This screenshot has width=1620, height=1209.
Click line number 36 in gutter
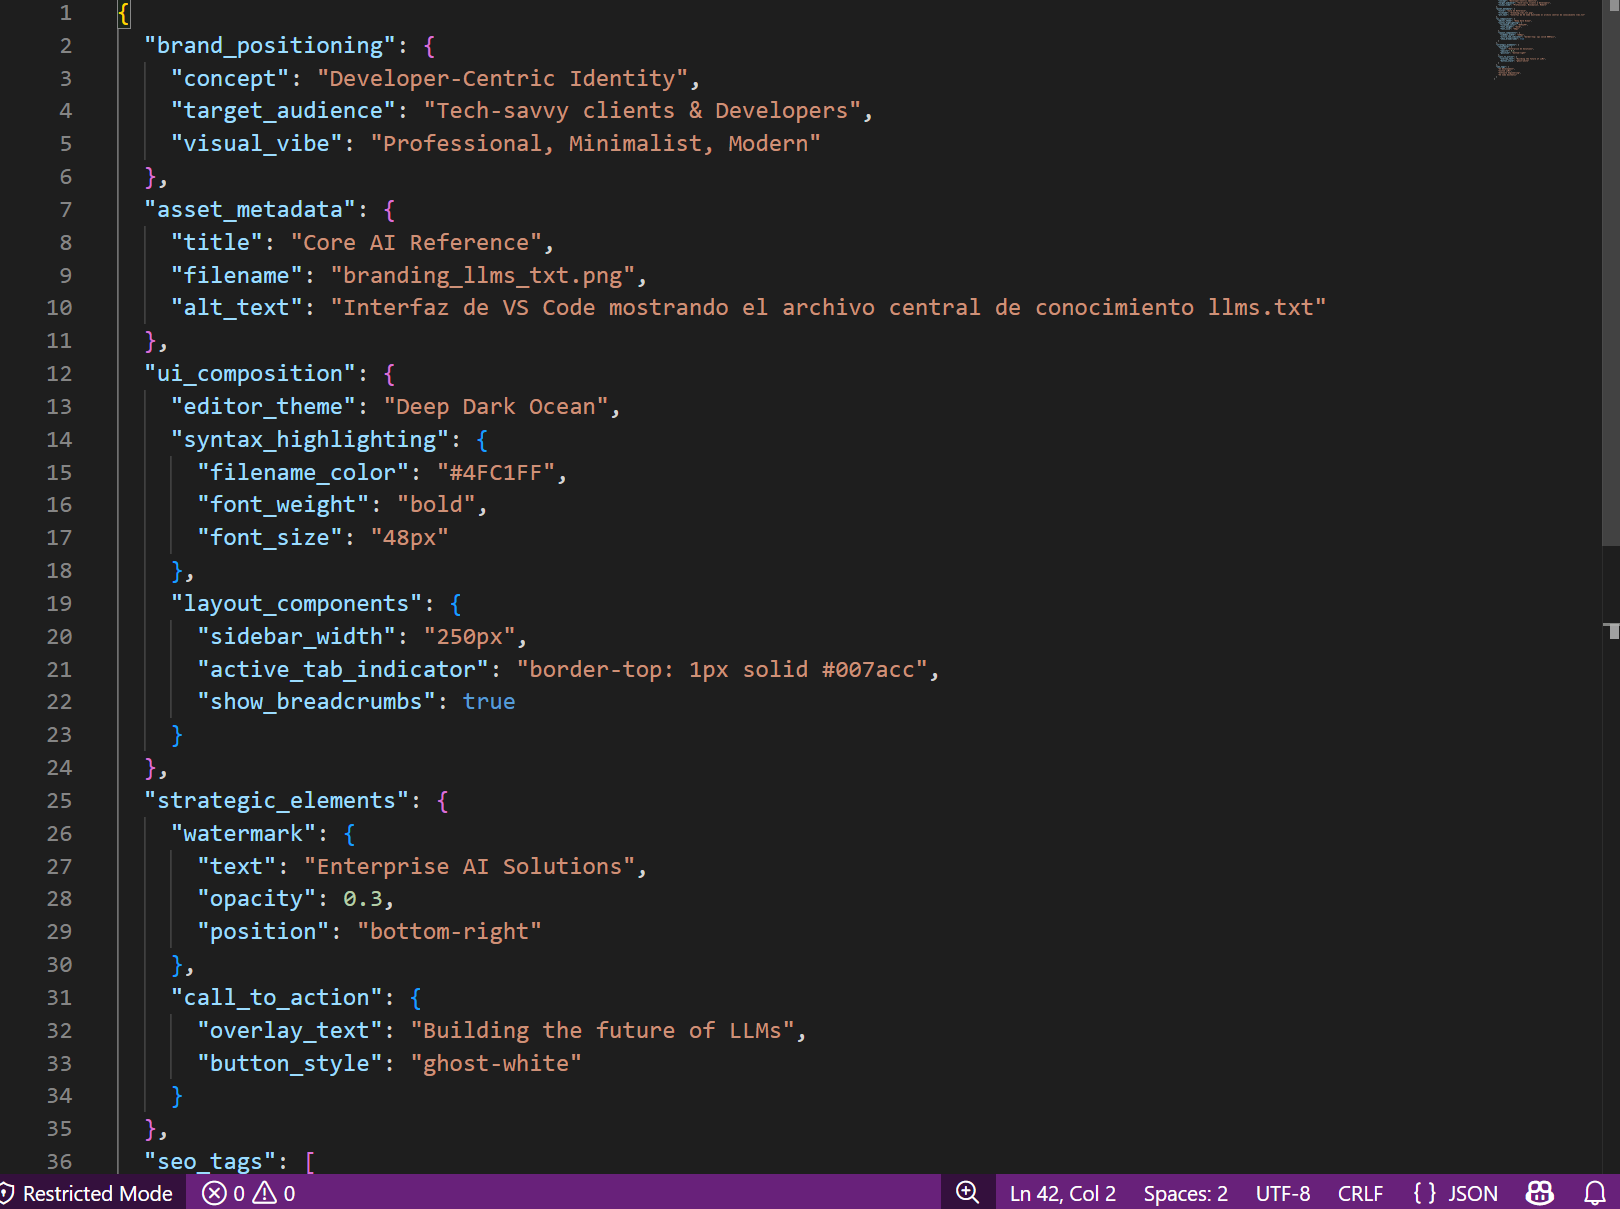pos(59,1162)
